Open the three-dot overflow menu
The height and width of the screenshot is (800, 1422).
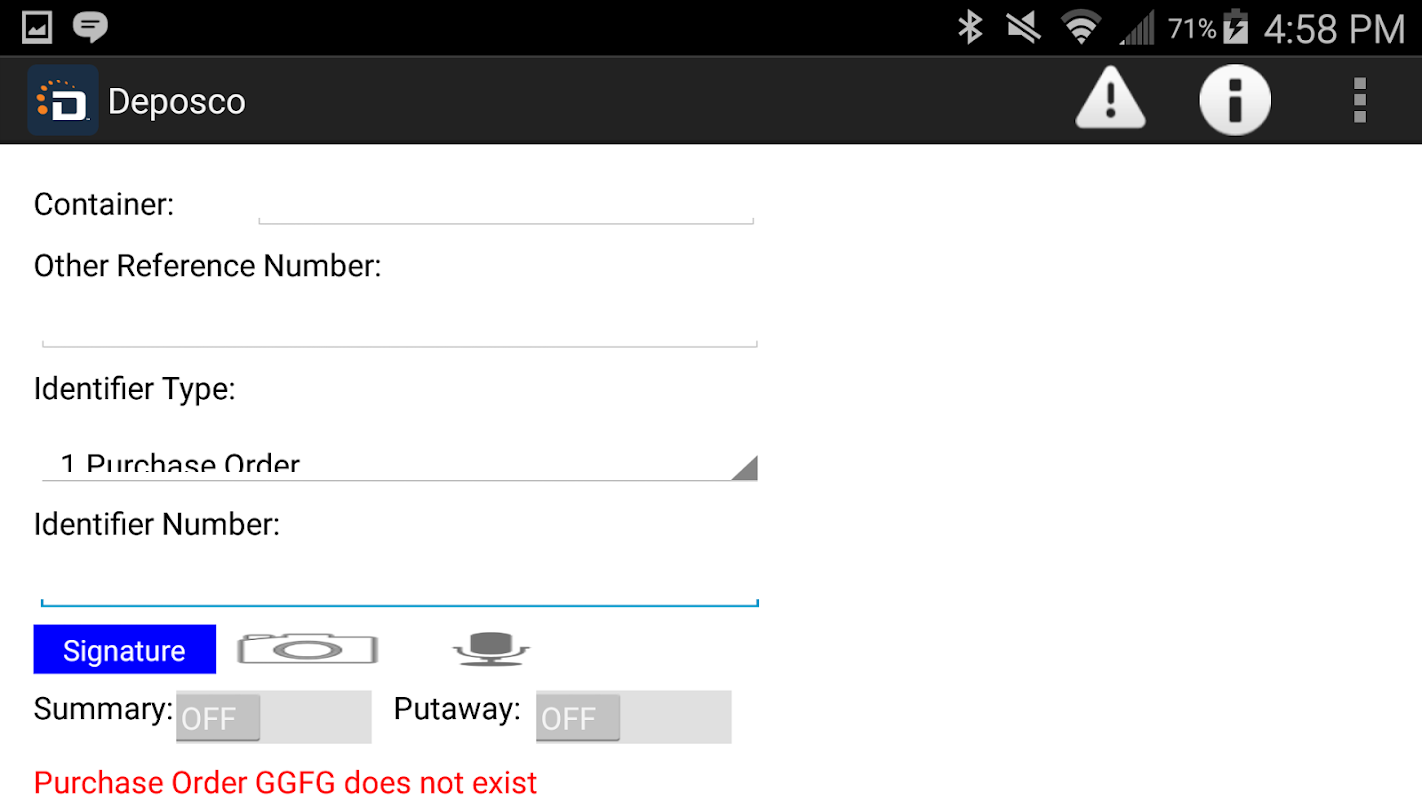[x=1359, y=100]
